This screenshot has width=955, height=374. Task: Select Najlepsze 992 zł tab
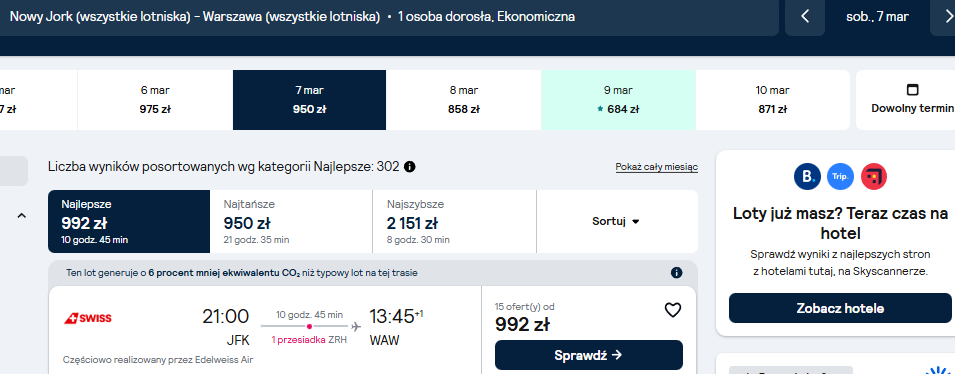tap(129, 222)
